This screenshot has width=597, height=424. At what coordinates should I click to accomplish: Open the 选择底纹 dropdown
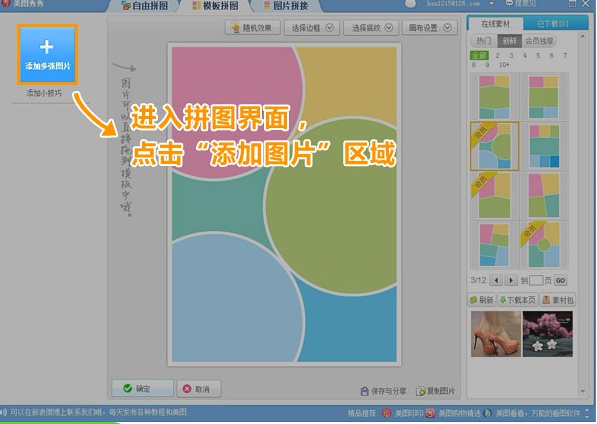pyautogui.click(x=371, y=28)
